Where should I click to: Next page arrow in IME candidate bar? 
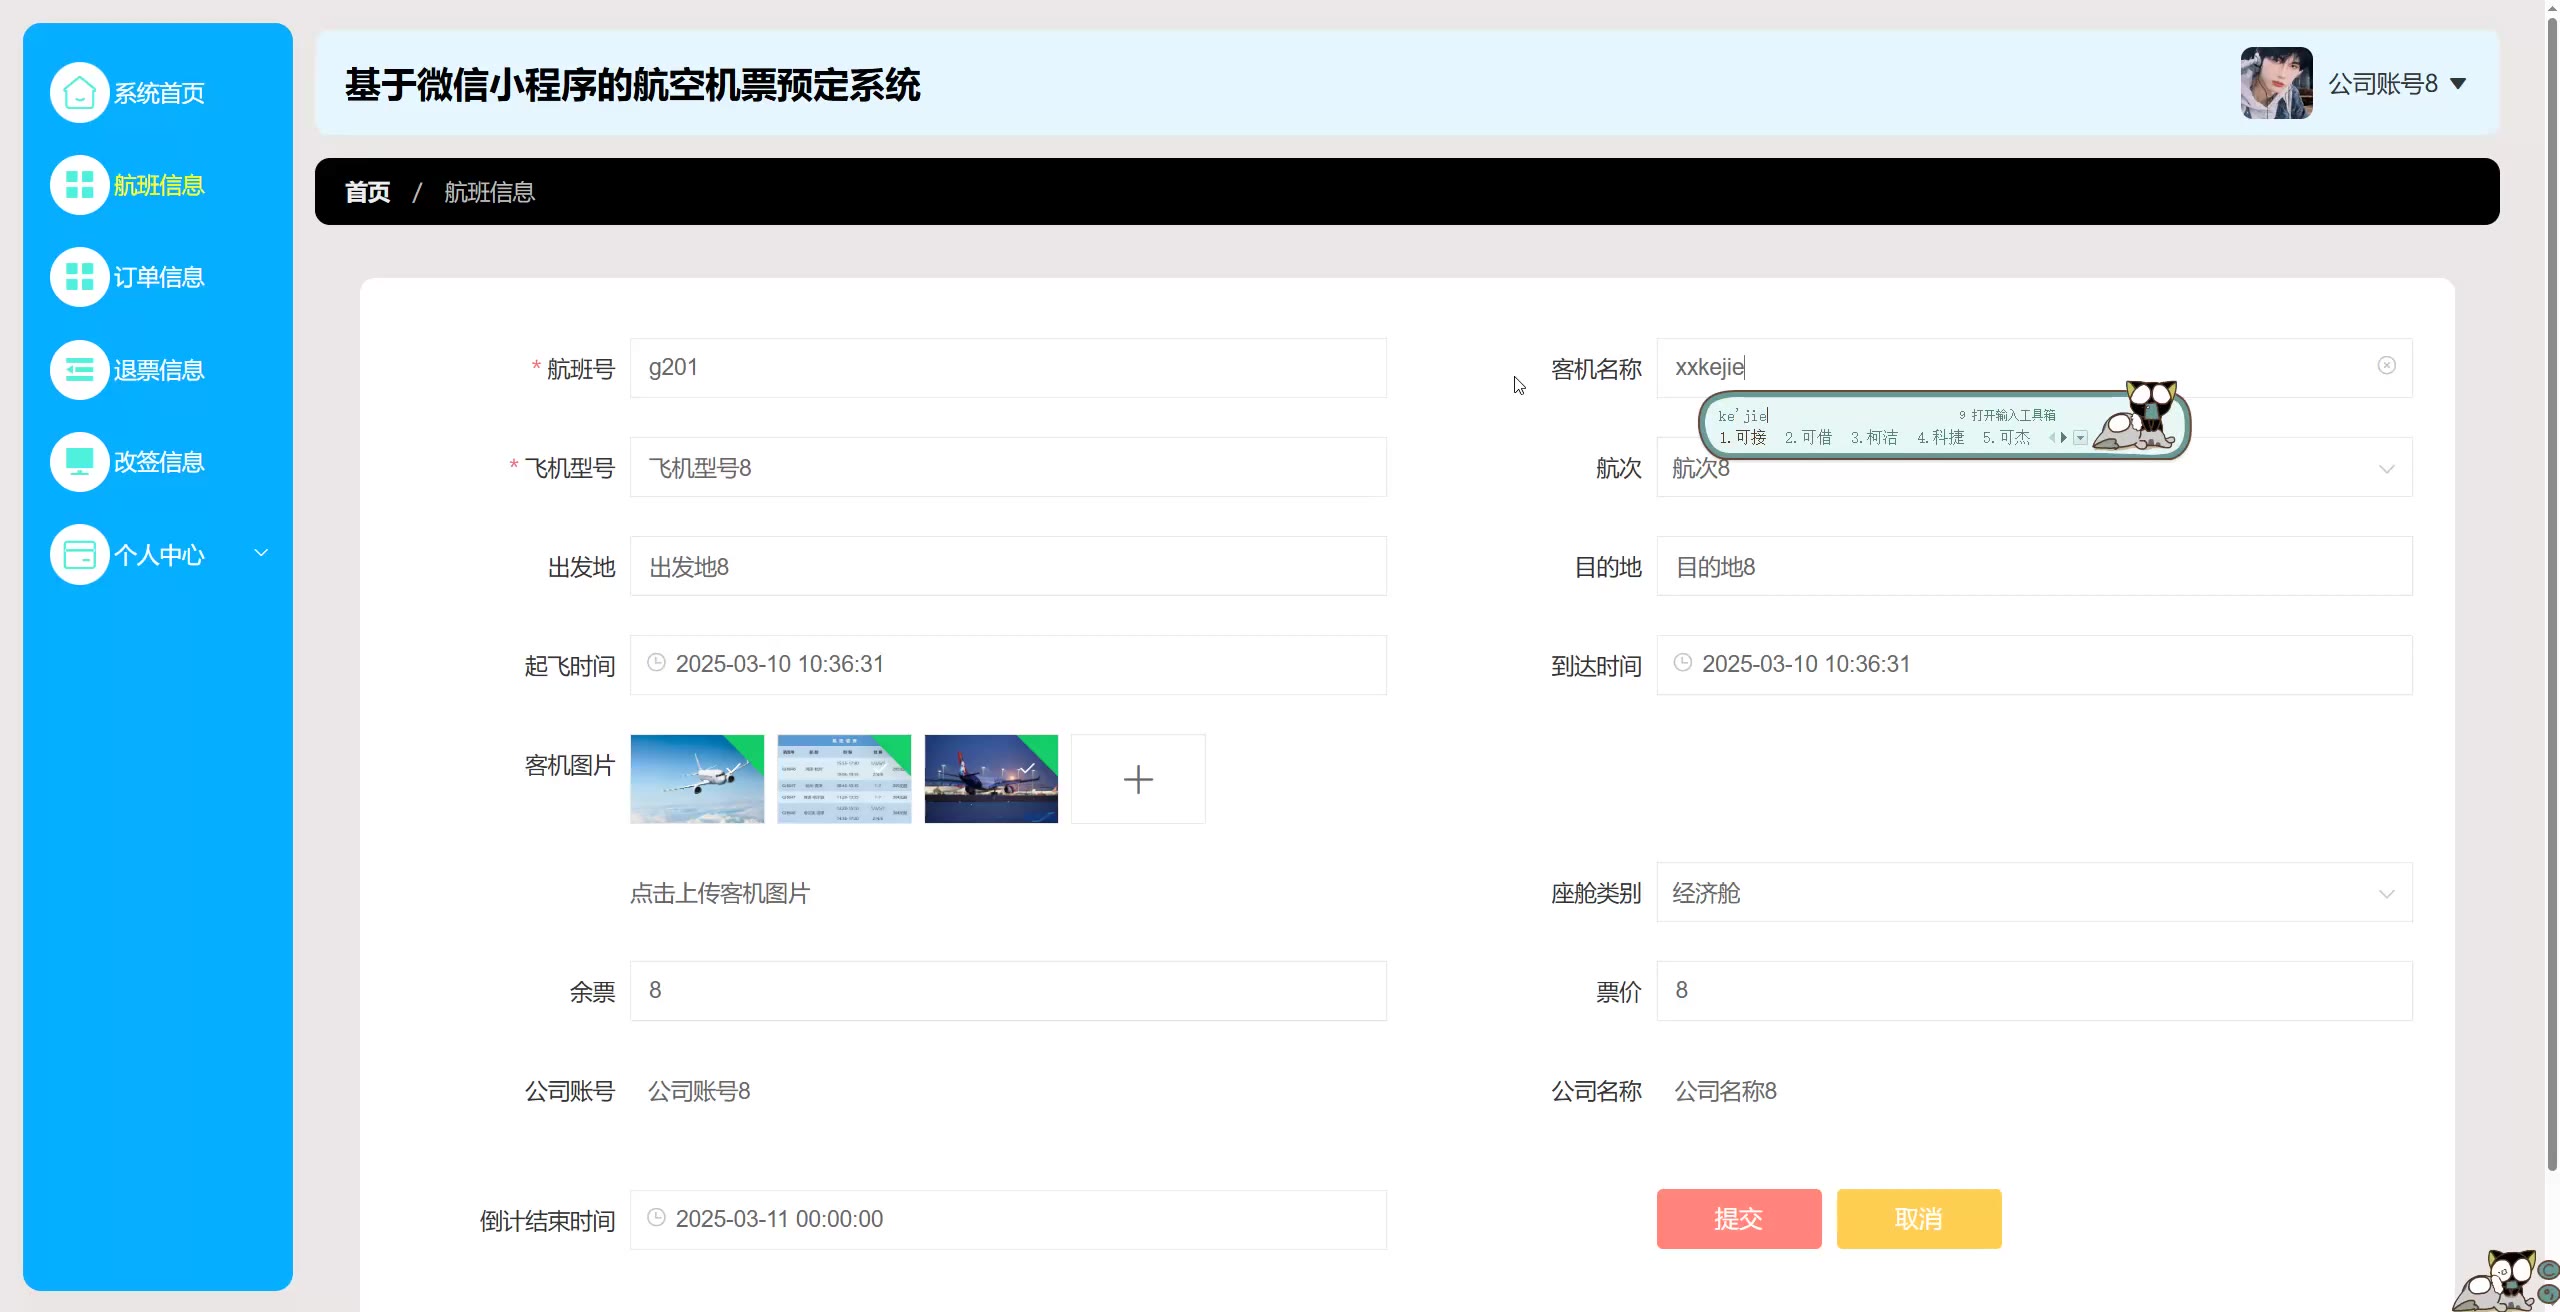coord(2063,438)
